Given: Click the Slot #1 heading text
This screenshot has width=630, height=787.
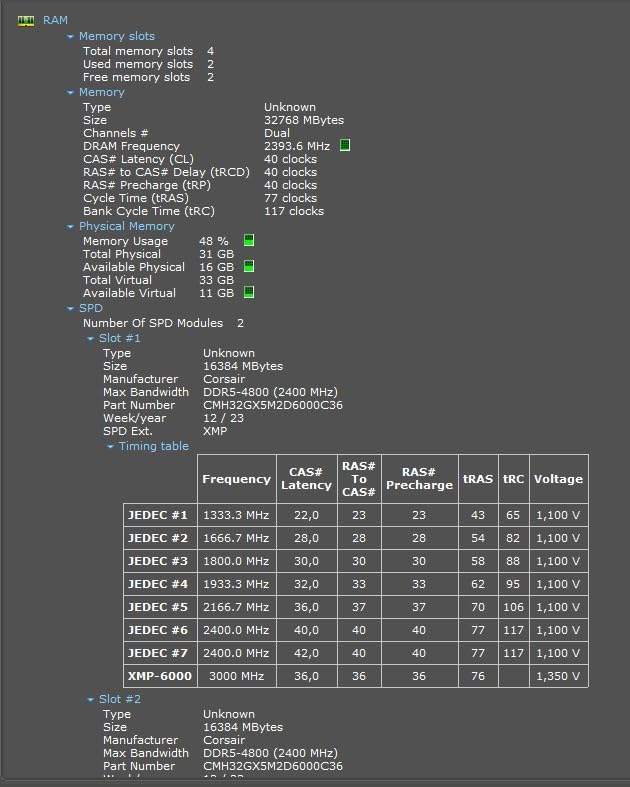Looking at the screenshot, I should (x=120, y=338).
